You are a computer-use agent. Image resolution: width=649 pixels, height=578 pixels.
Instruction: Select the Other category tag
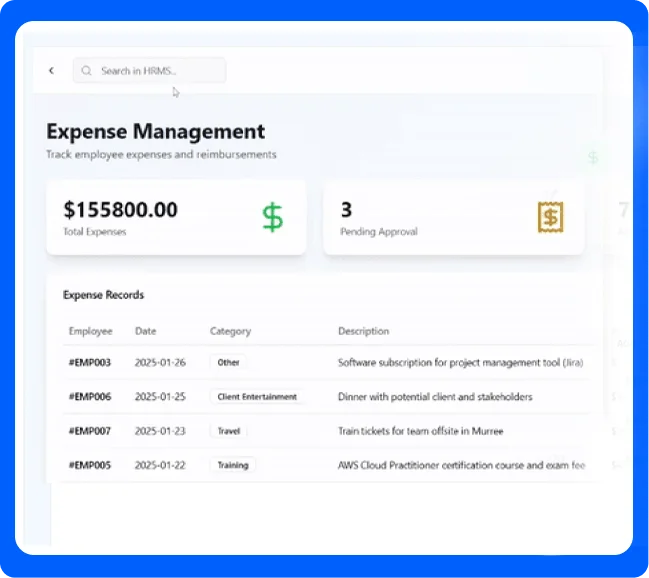(228, 363)
